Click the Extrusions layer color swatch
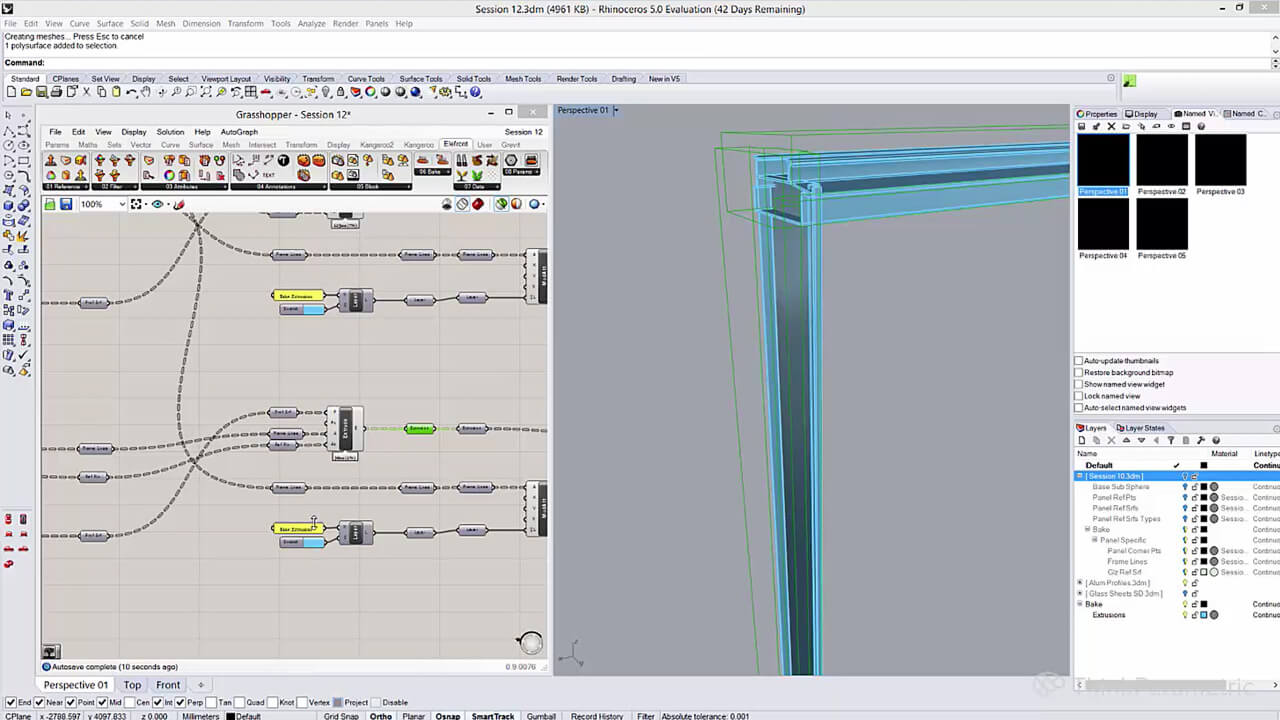The height and width of the screenshot is (720, 1280). 1204,615
